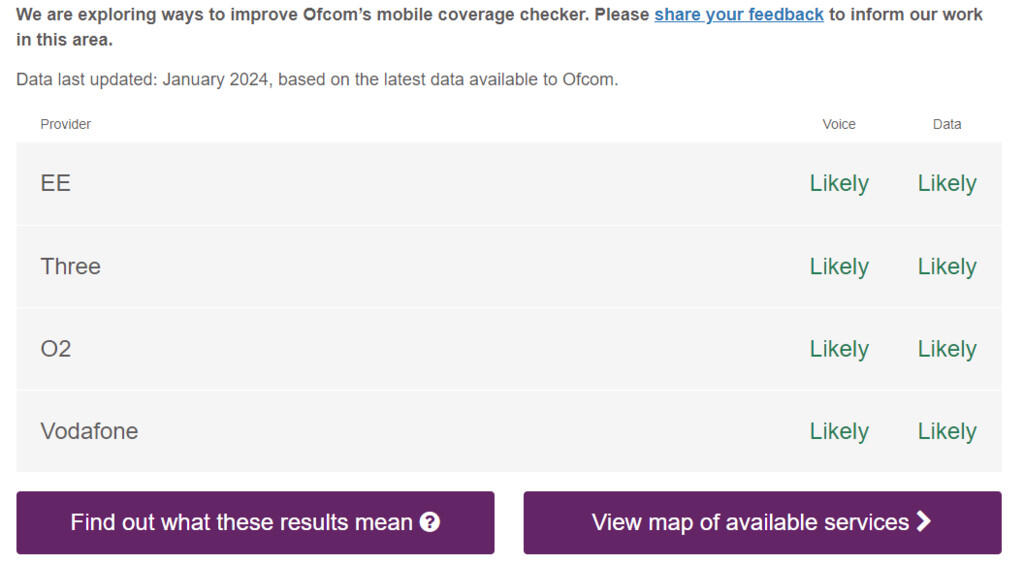Click EE's Data coverage Likely result
The height and width of the screenshot is (564, 1024).
947,183
